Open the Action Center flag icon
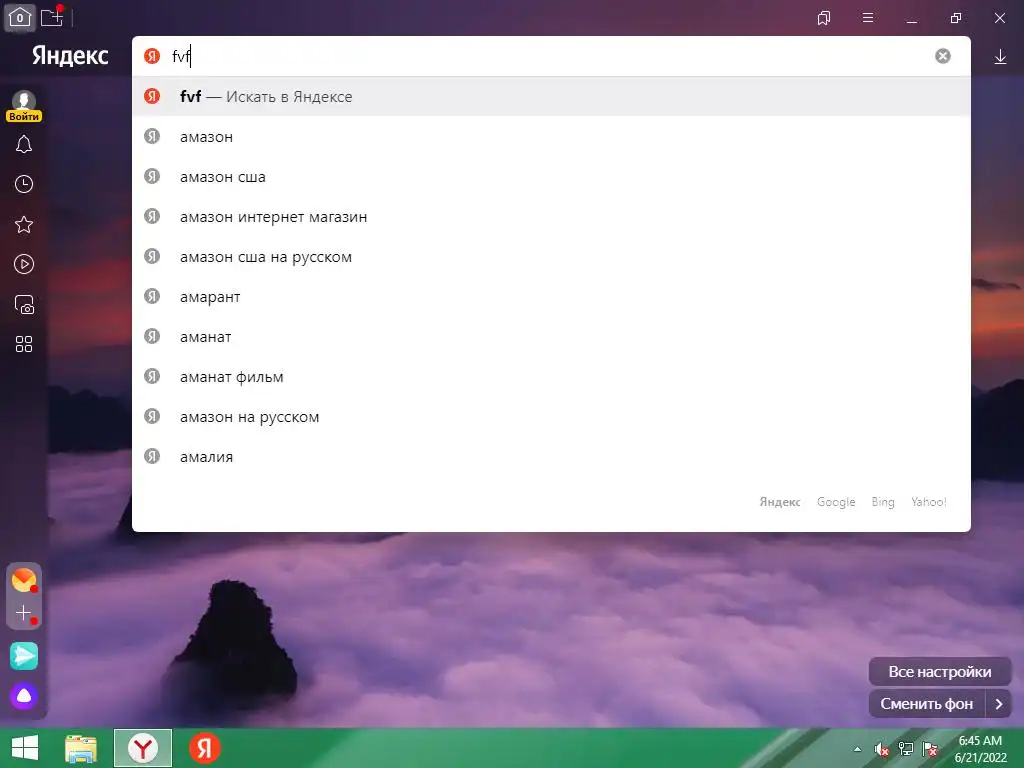Screen dimensions: 1024x768 pyautogui.click(x=930, y=749)
